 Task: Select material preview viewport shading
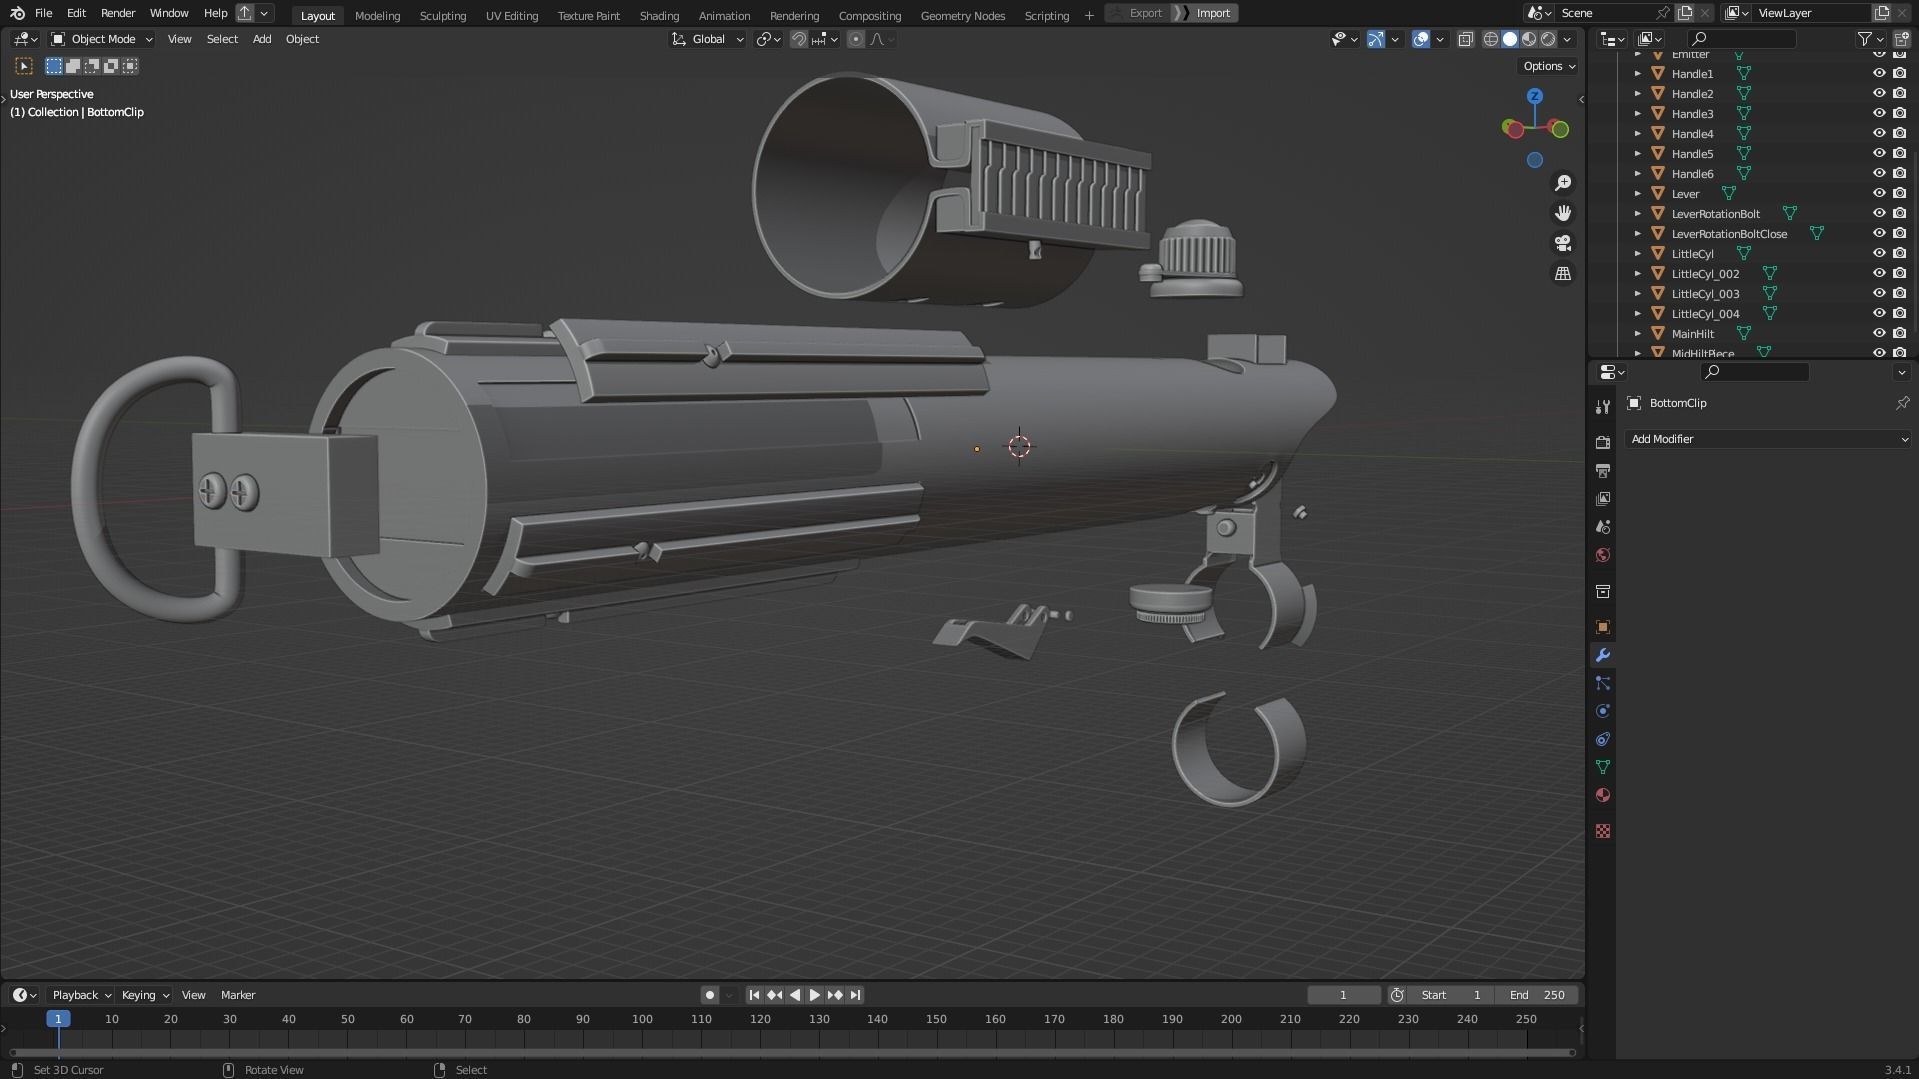(1529, 39)
